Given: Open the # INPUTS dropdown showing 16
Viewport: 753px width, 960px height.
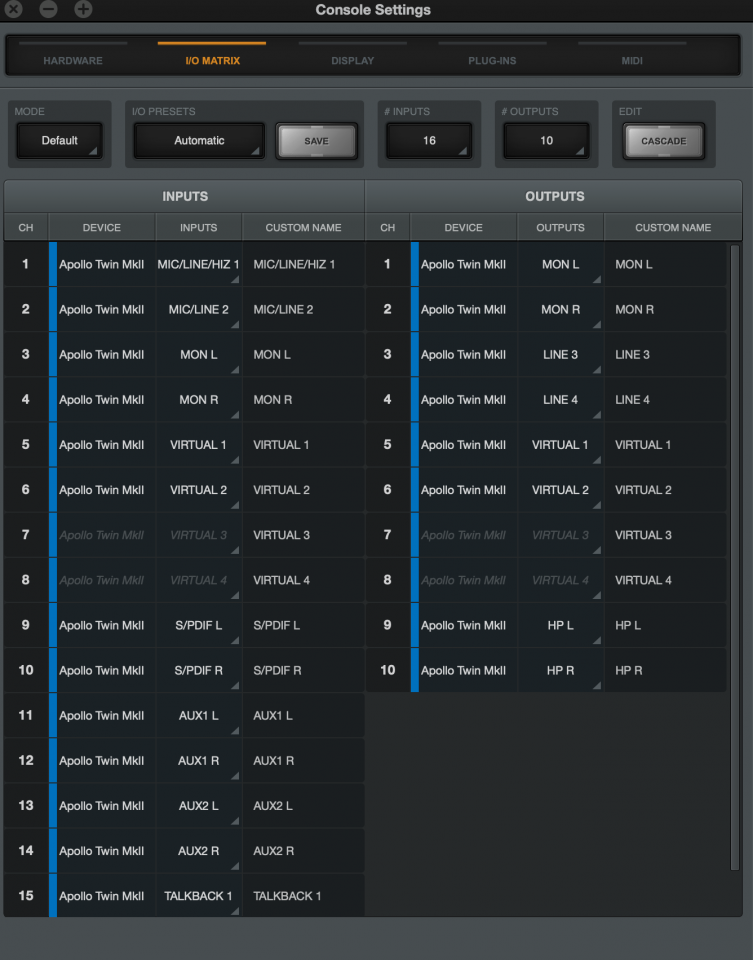Looking at the screenshot, I should pyautogui.click(x=429, y=141).
